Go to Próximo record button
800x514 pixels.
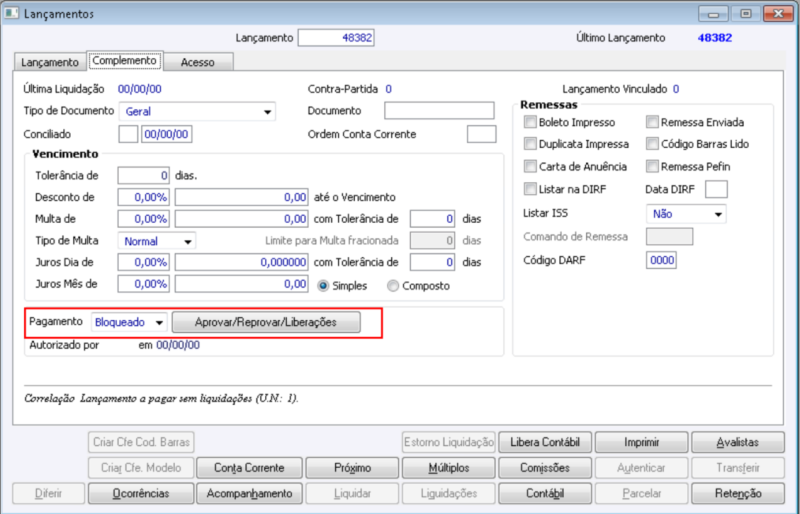(x=352, y=468)
